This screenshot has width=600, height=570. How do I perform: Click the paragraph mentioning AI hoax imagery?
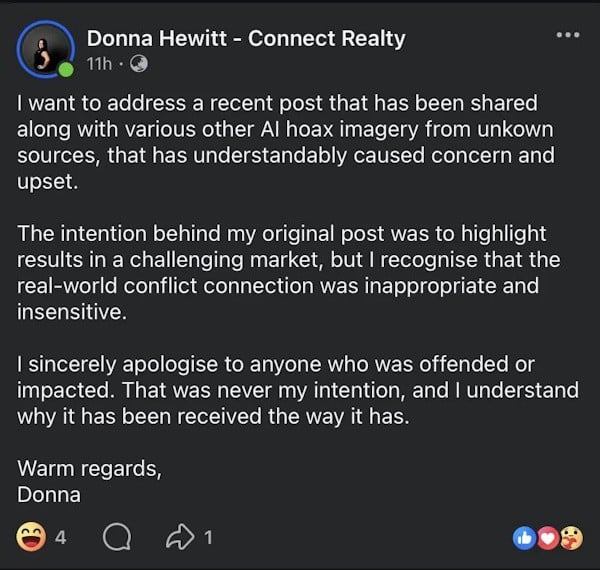(x=285, y=142)
